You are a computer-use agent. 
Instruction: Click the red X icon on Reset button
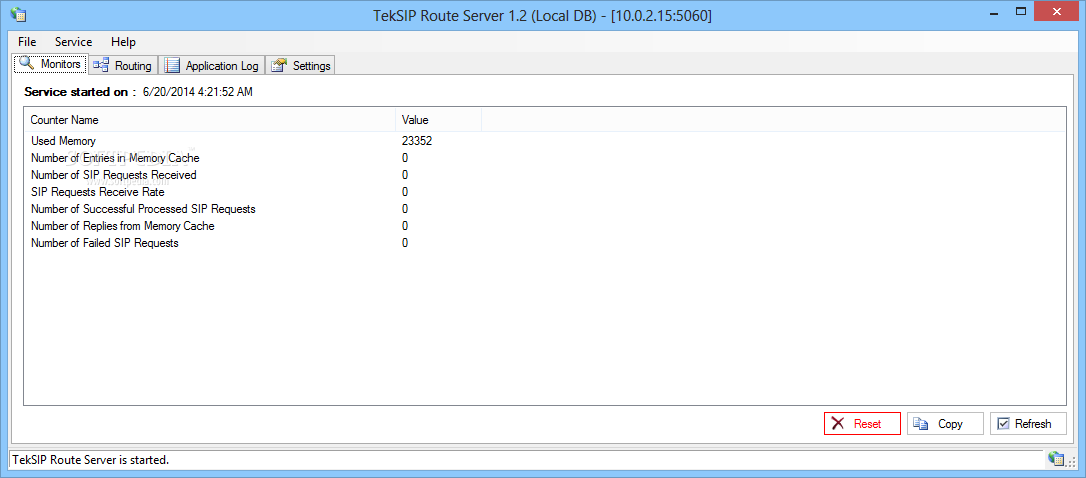point(838,424)
